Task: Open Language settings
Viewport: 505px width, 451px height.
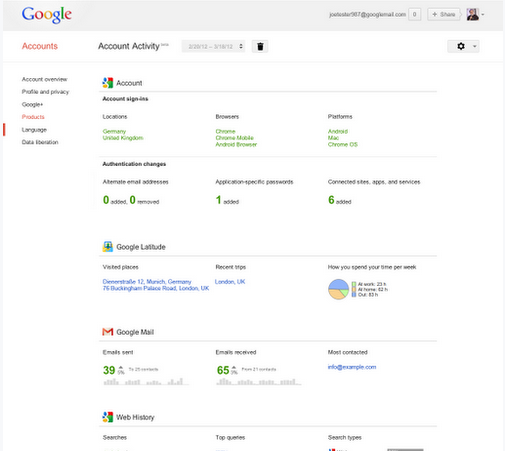Action: click(34, 130)
